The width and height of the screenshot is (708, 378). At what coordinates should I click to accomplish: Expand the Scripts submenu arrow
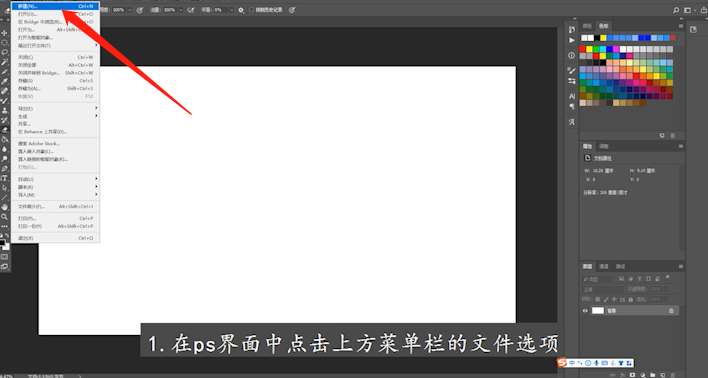[x=96, y=187]
